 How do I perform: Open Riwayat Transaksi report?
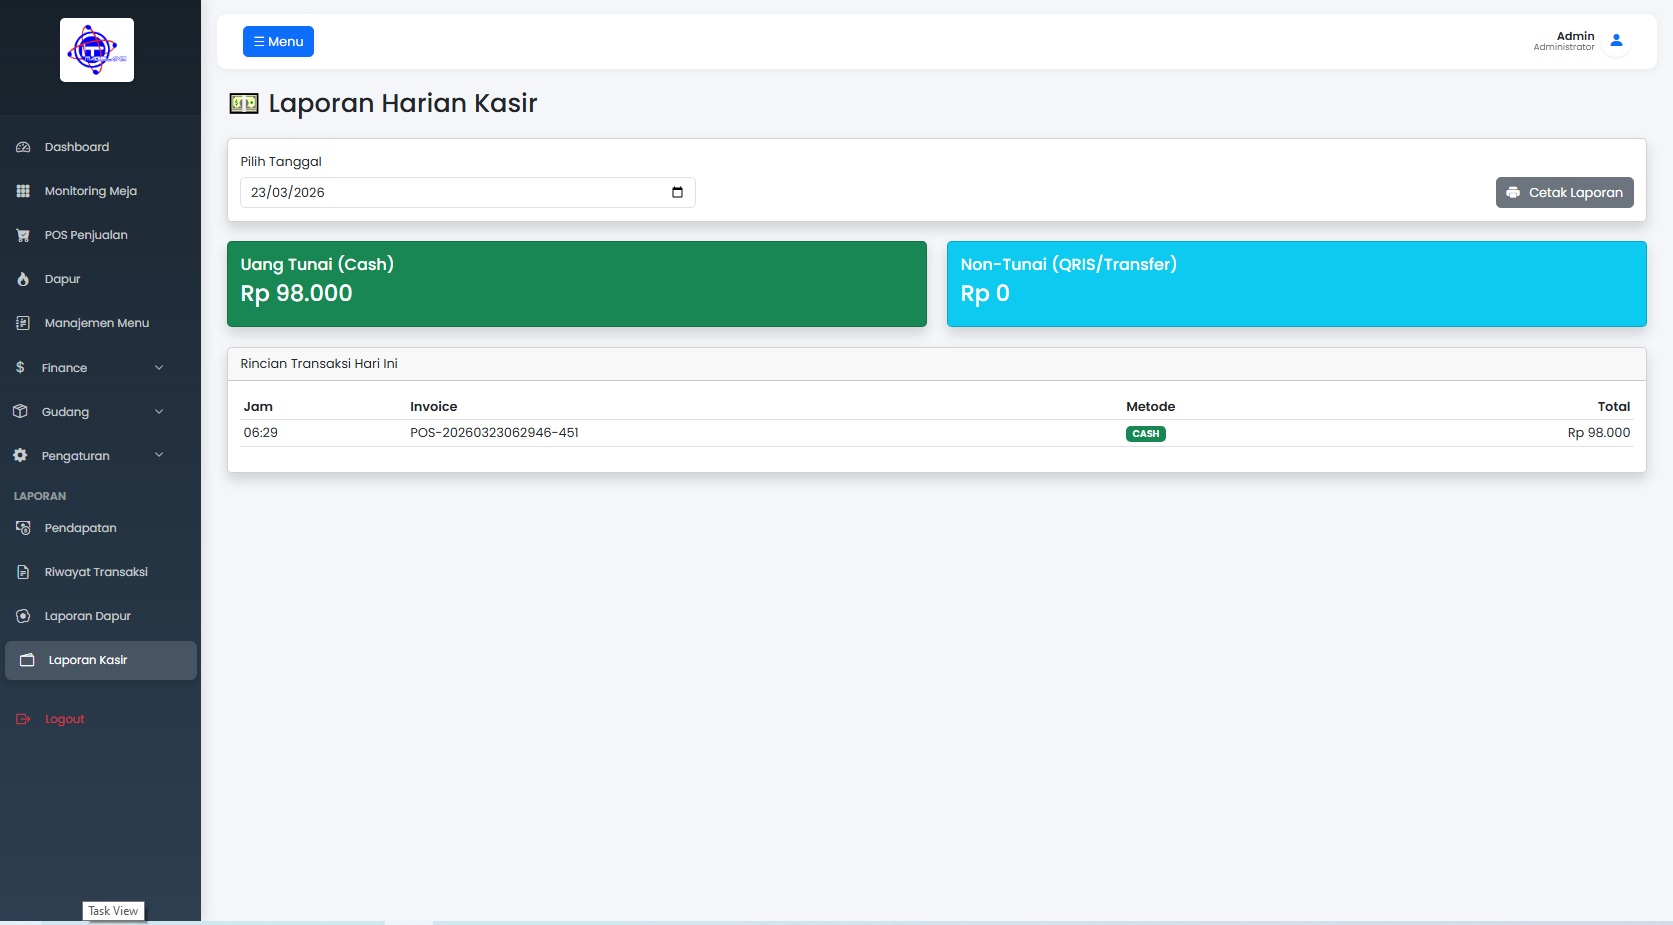pos(96,572)
